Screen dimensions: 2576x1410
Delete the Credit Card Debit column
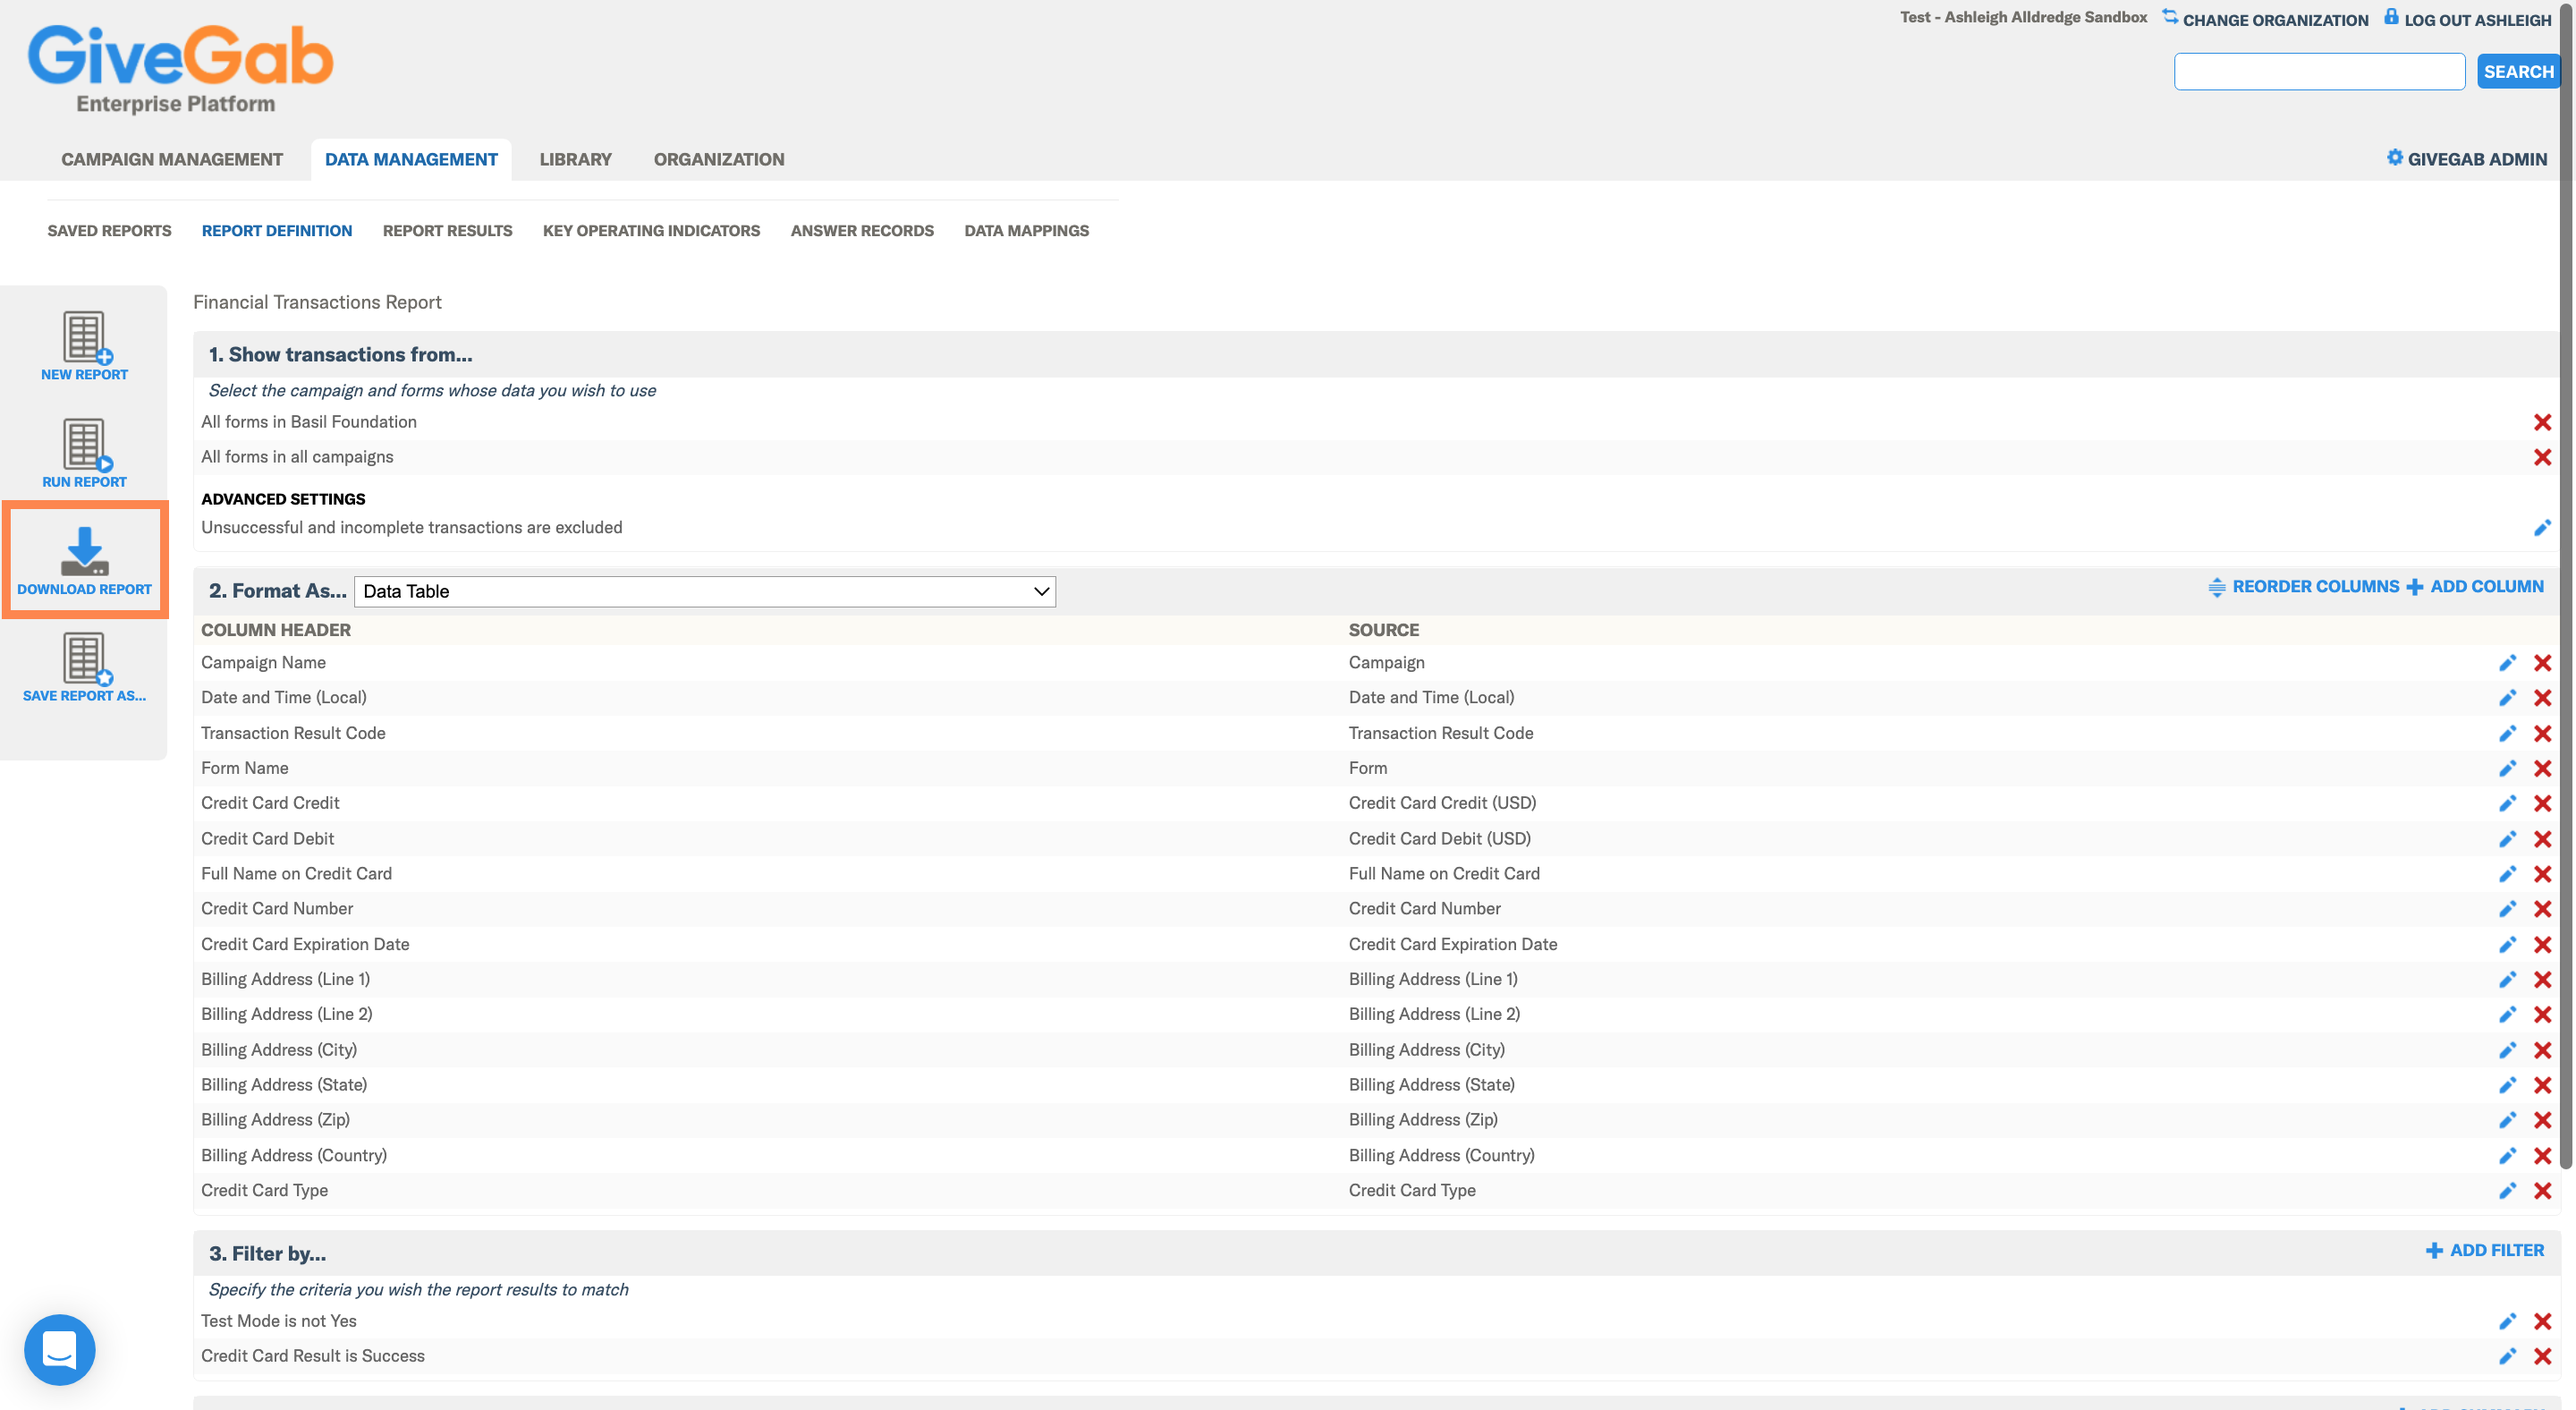pyautogui.click(x=2542, y=839)
